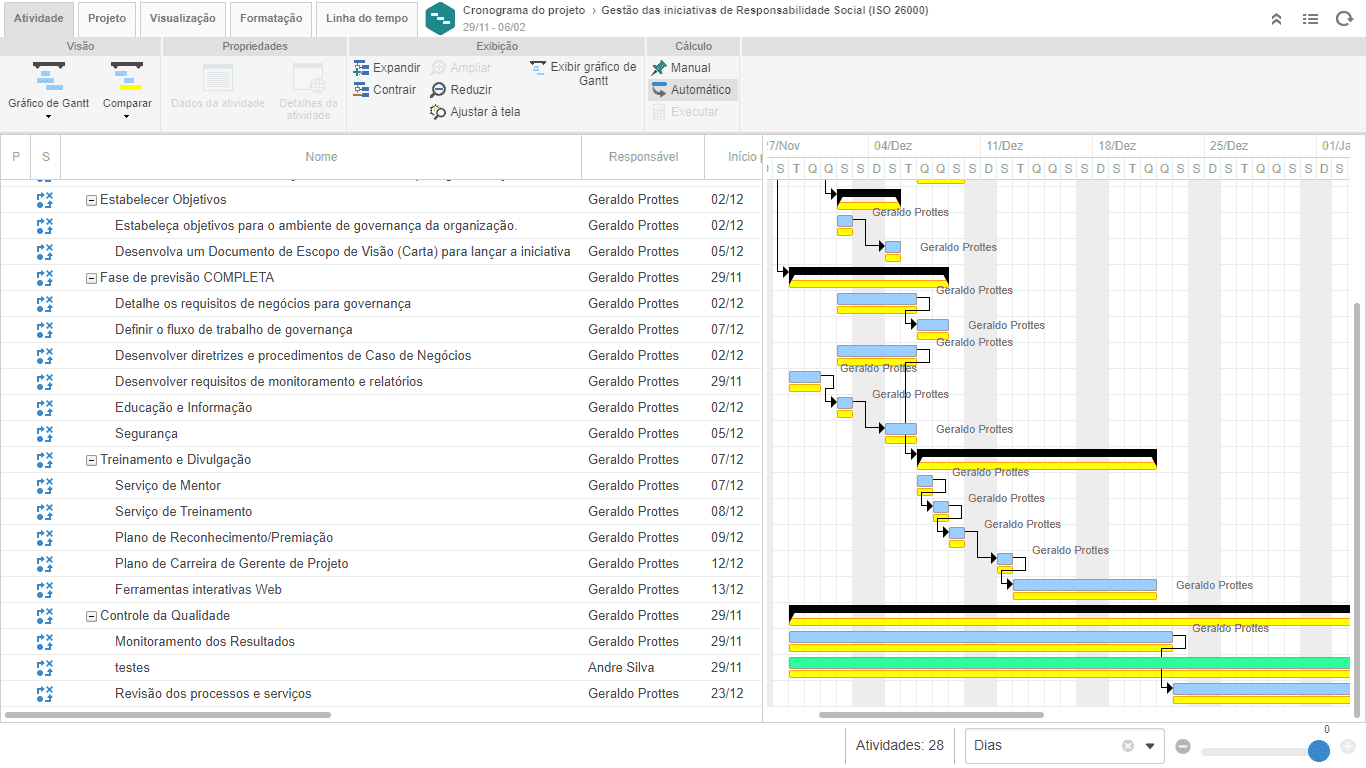The width and height of the screenshot is (1366, 768).
Task: Collapse the Treinamento e Divulgação group
Action: tap(92, 460)
